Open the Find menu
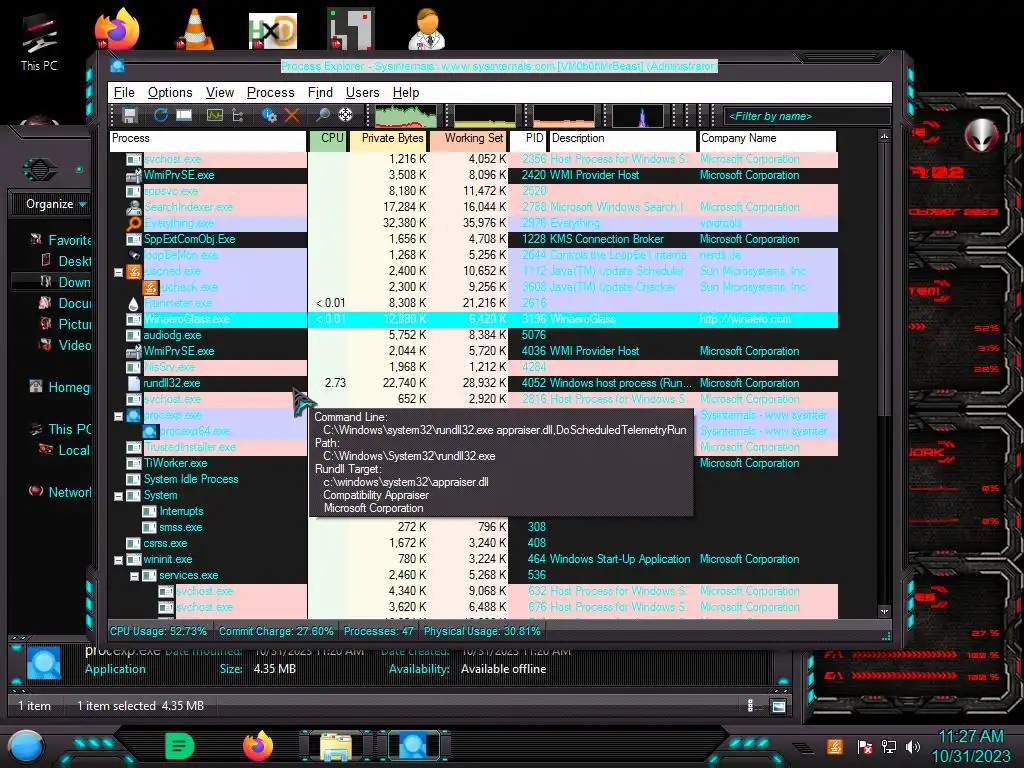 320,93
